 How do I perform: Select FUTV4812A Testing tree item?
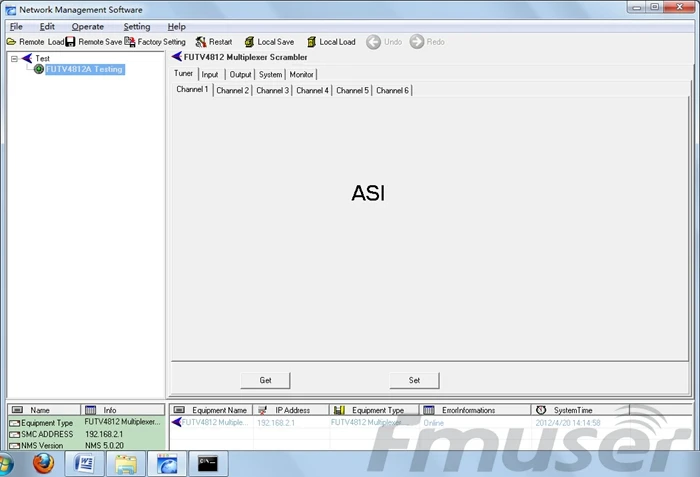point(84,69)
